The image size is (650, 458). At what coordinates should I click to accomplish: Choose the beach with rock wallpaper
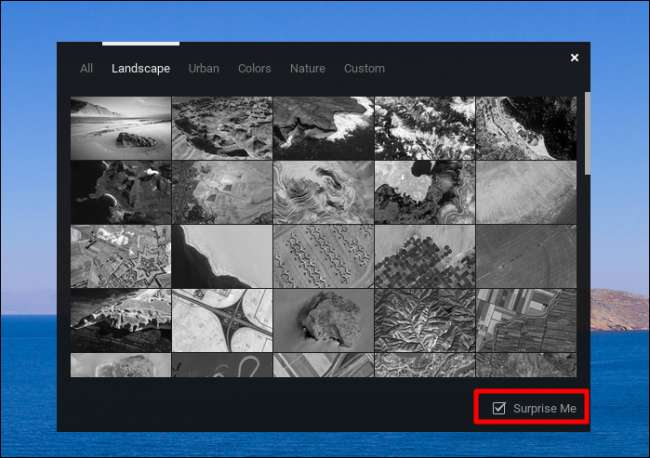120,128
